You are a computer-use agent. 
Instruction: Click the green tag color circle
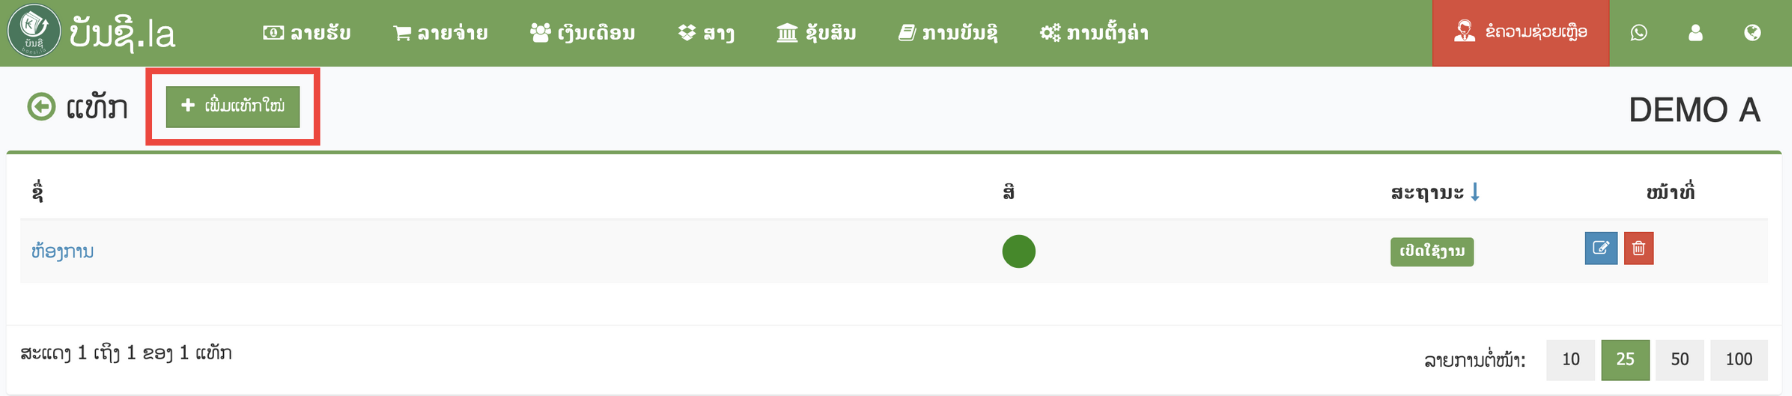pyautogui.click(x=1018, y=251)
